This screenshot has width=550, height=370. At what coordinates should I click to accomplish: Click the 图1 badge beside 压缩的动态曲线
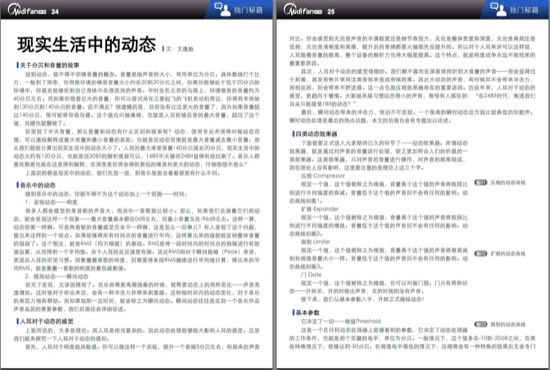coord(481,182)
